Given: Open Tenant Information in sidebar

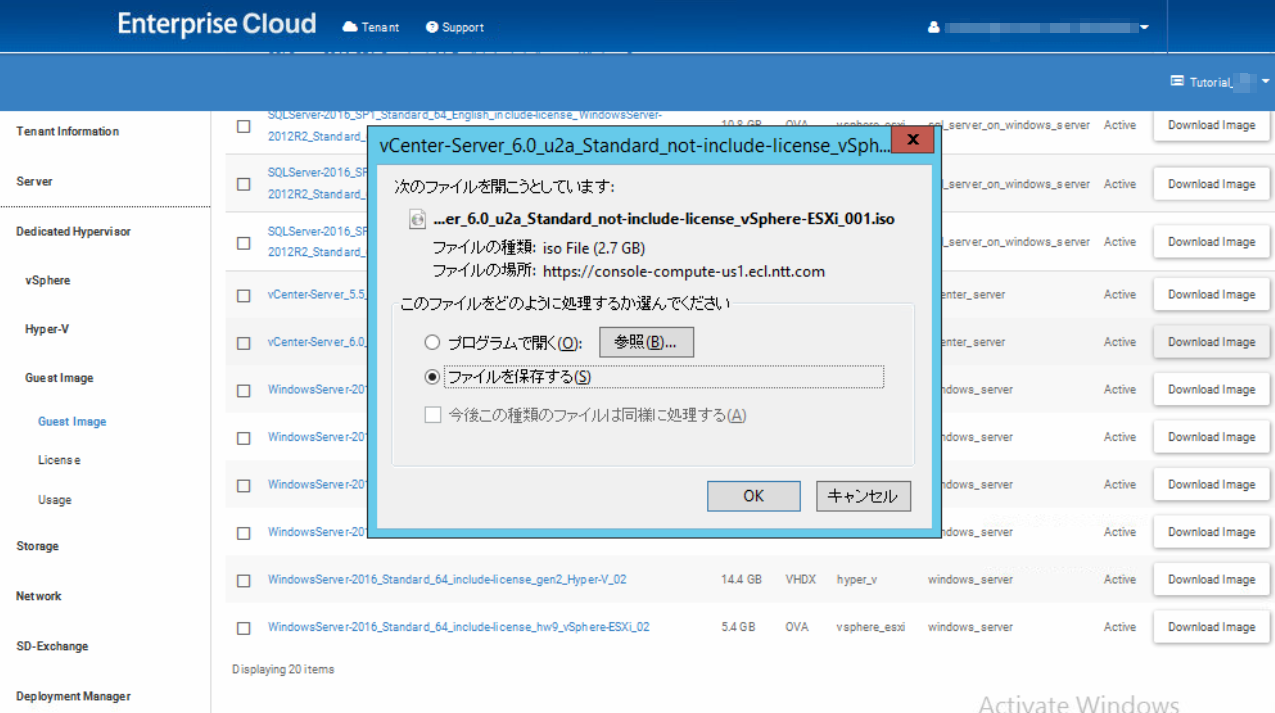Looking at the screenshot, I should point(67,132).
